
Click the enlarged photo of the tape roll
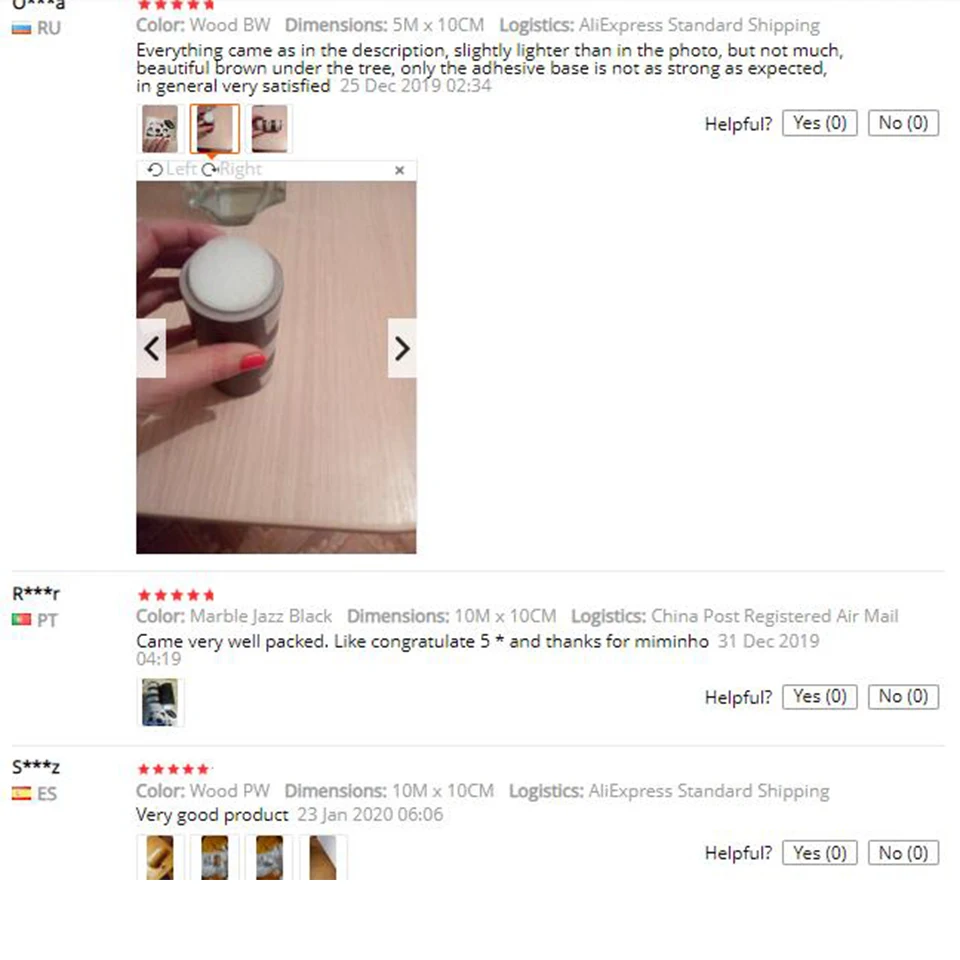pyautogui.click(x=276, y=367)
